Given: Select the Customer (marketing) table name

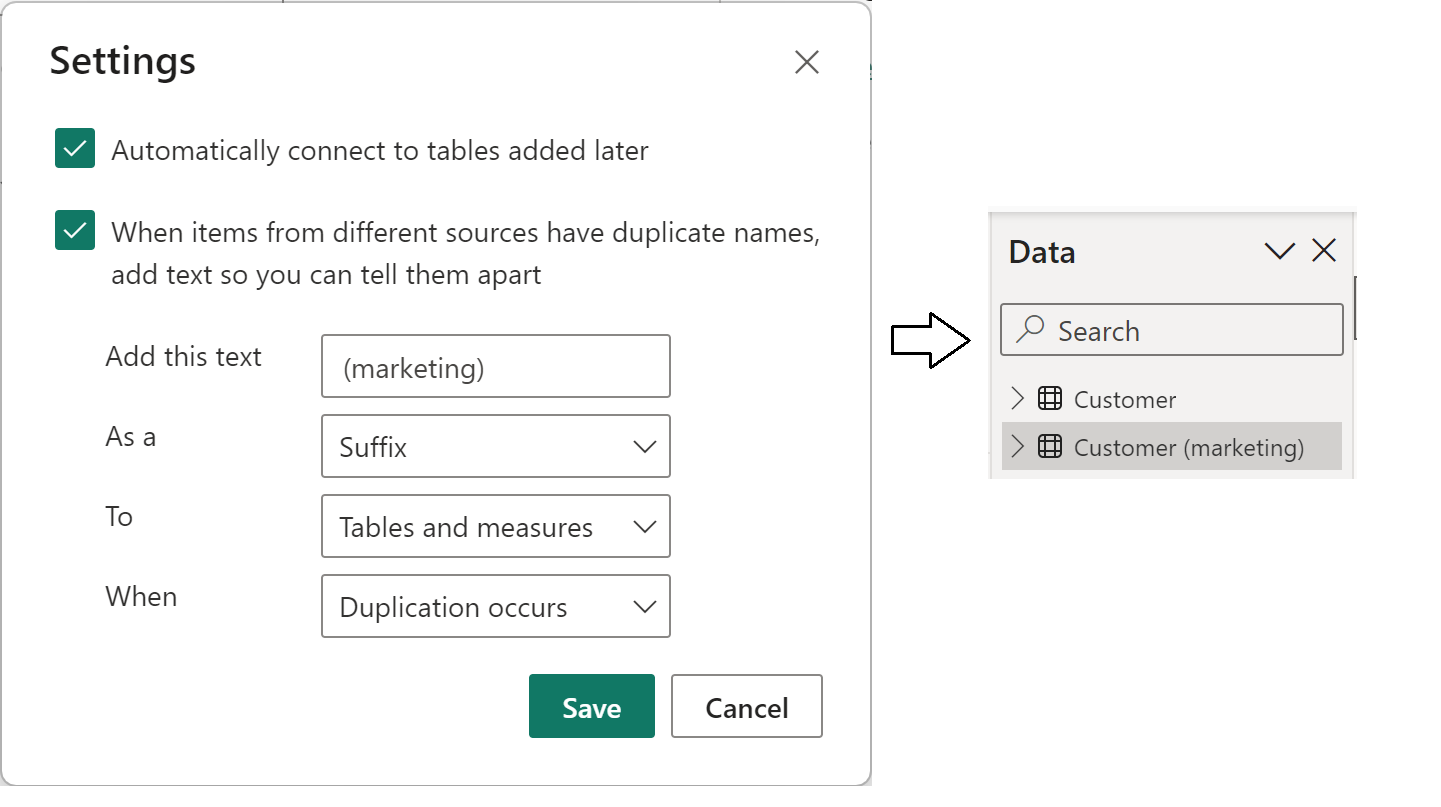Looking at the screenshot, I should coord(1189,448).
